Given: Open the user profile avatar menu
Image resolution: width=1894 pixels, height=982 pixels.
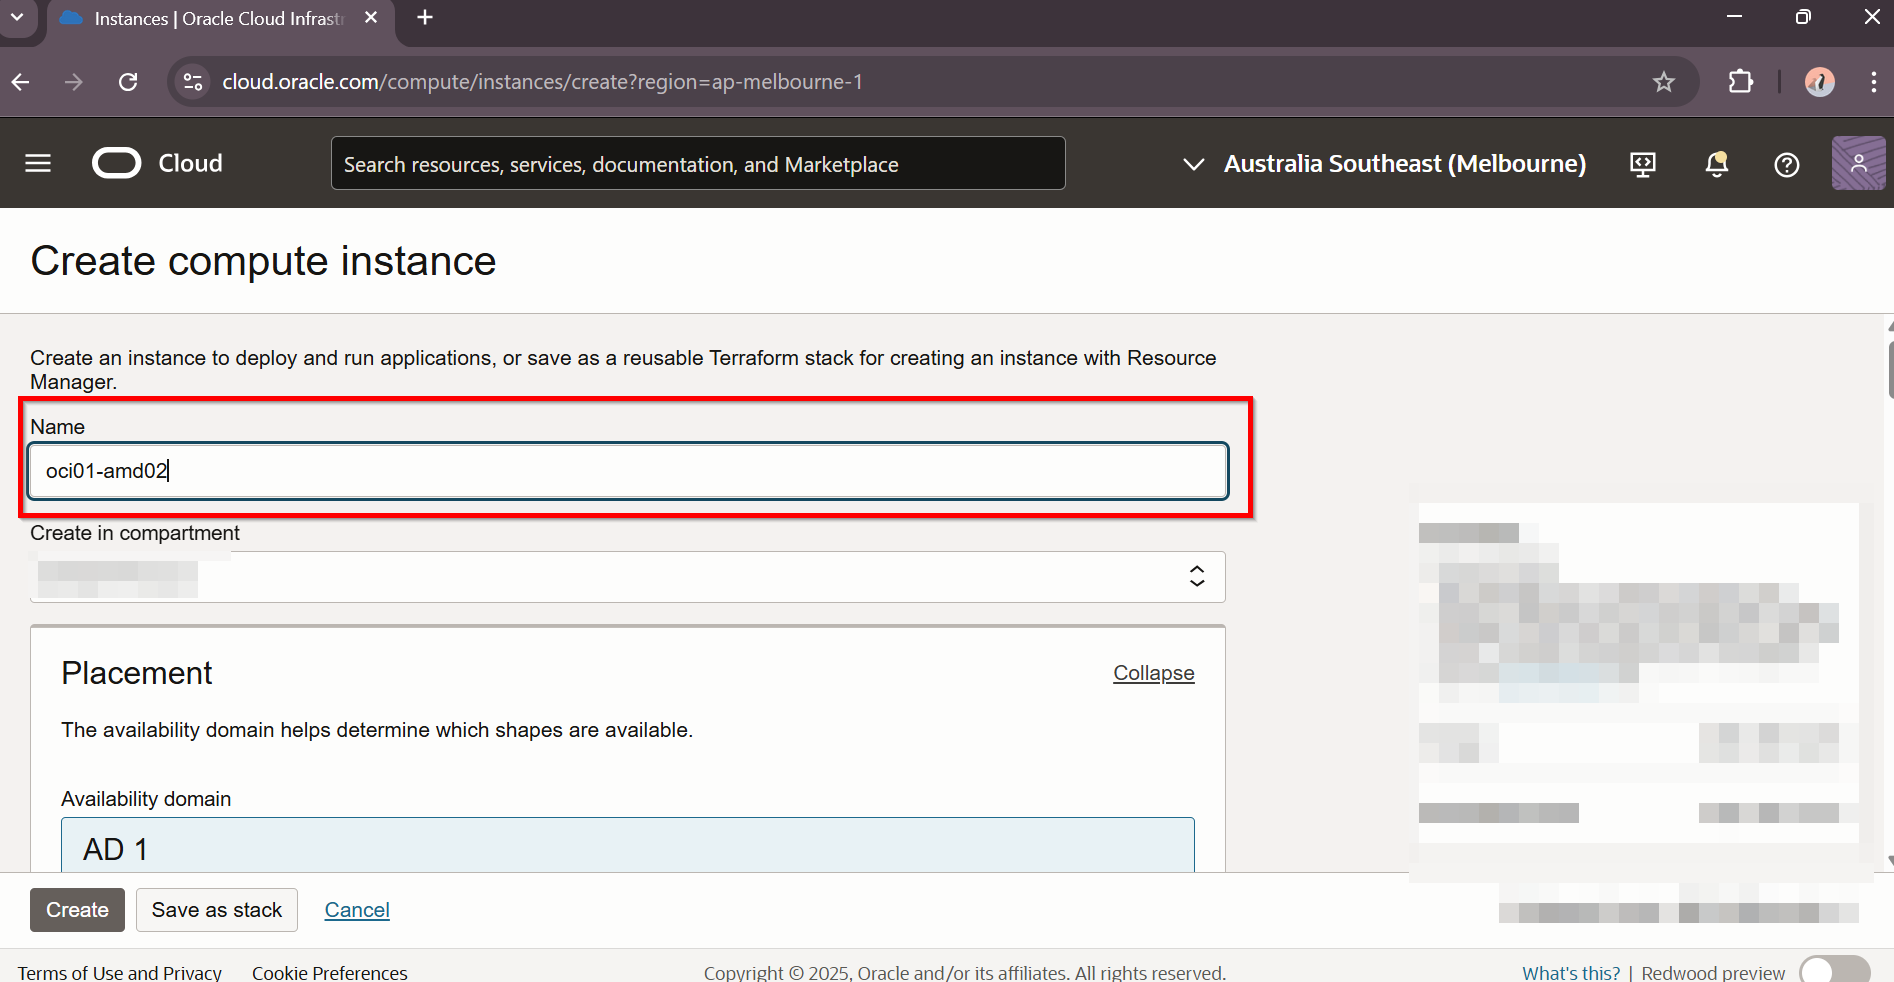Looking at the screenshot, I should (1858, 163).
